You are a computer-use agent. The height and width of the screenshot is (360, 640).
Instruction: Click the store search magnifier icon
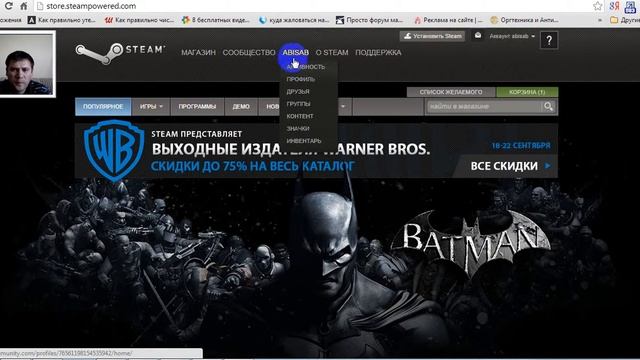click(x=548, y=107)
